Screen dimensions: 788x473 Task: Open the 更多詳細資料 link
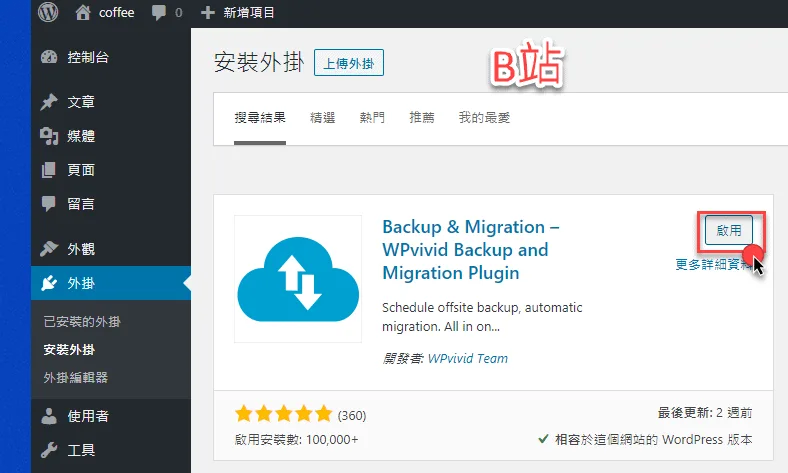714,264
